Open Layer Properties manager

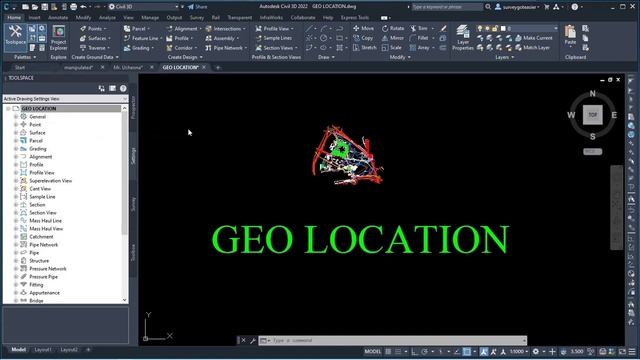(x=462, y=38)
